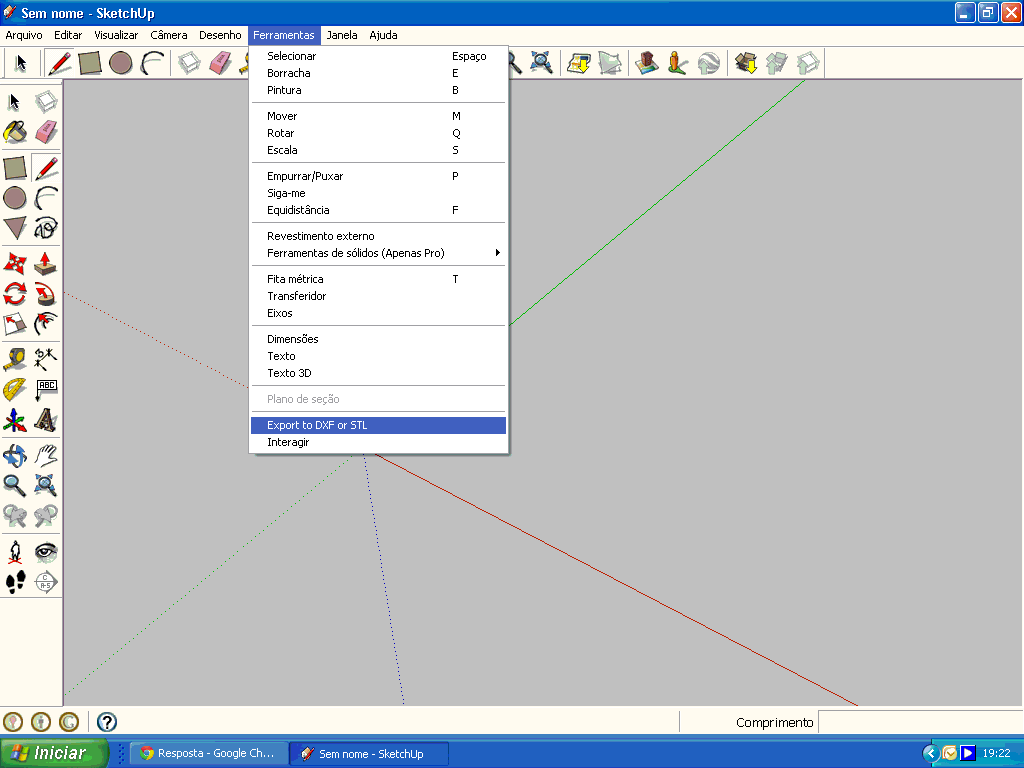Select the Circle tool in left toolbar
Image resolution: width=1024 pixels, height=768 pixels.
[x=15, y=198]
